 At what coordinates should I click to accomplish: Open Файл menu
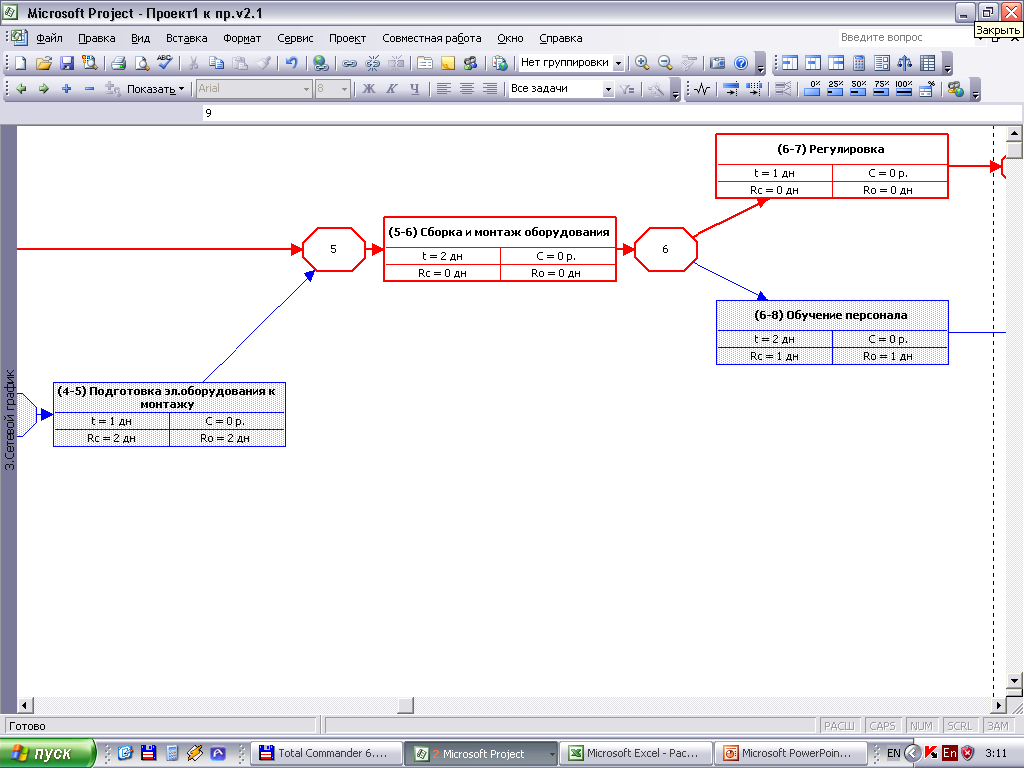pyautogui.click(x=50, y=39)
